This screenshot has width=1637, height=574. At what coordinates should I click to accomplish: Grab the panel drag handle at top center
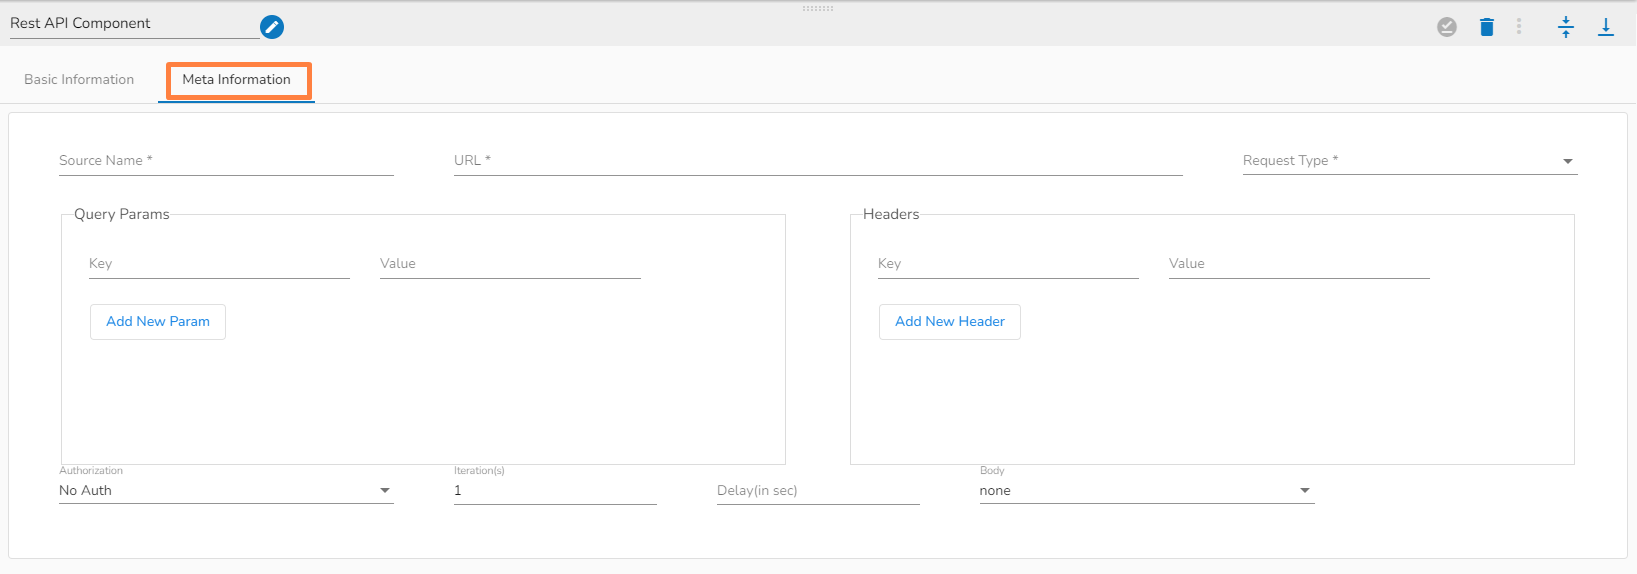818,8
